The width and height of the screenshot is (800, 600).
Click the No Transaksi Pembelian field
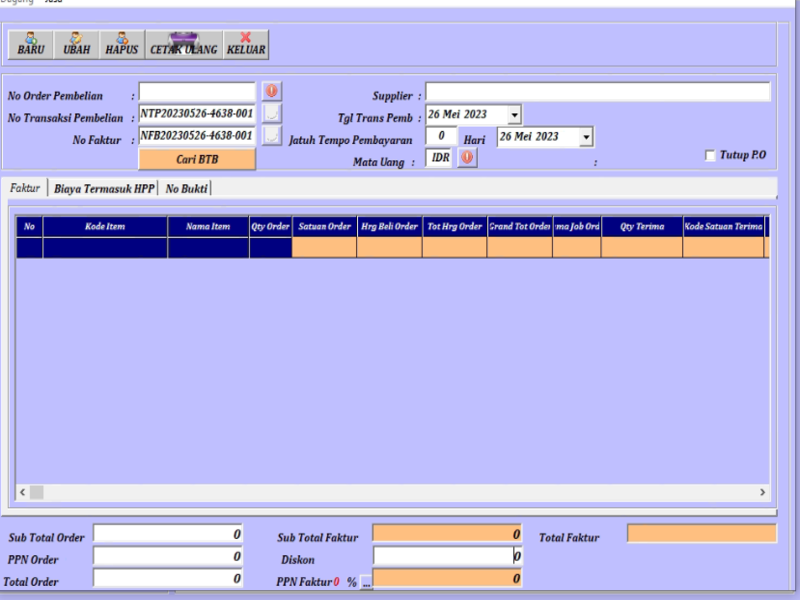tap(197, 114)
